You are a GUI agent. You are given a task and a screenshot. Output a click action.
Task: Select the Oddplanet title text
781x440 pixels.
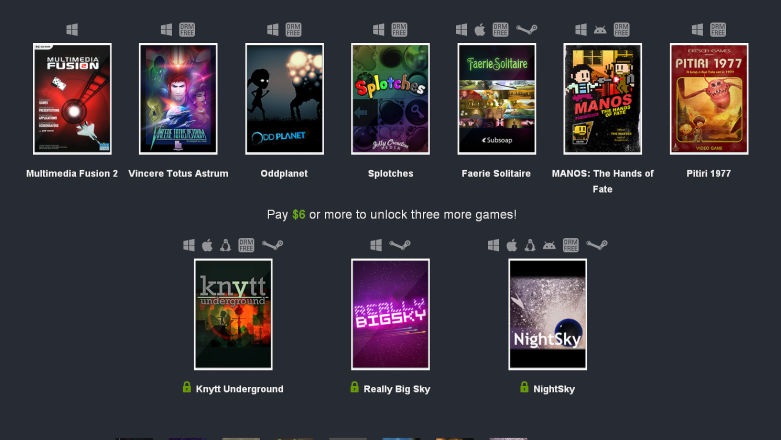click(x=284, y=173)
